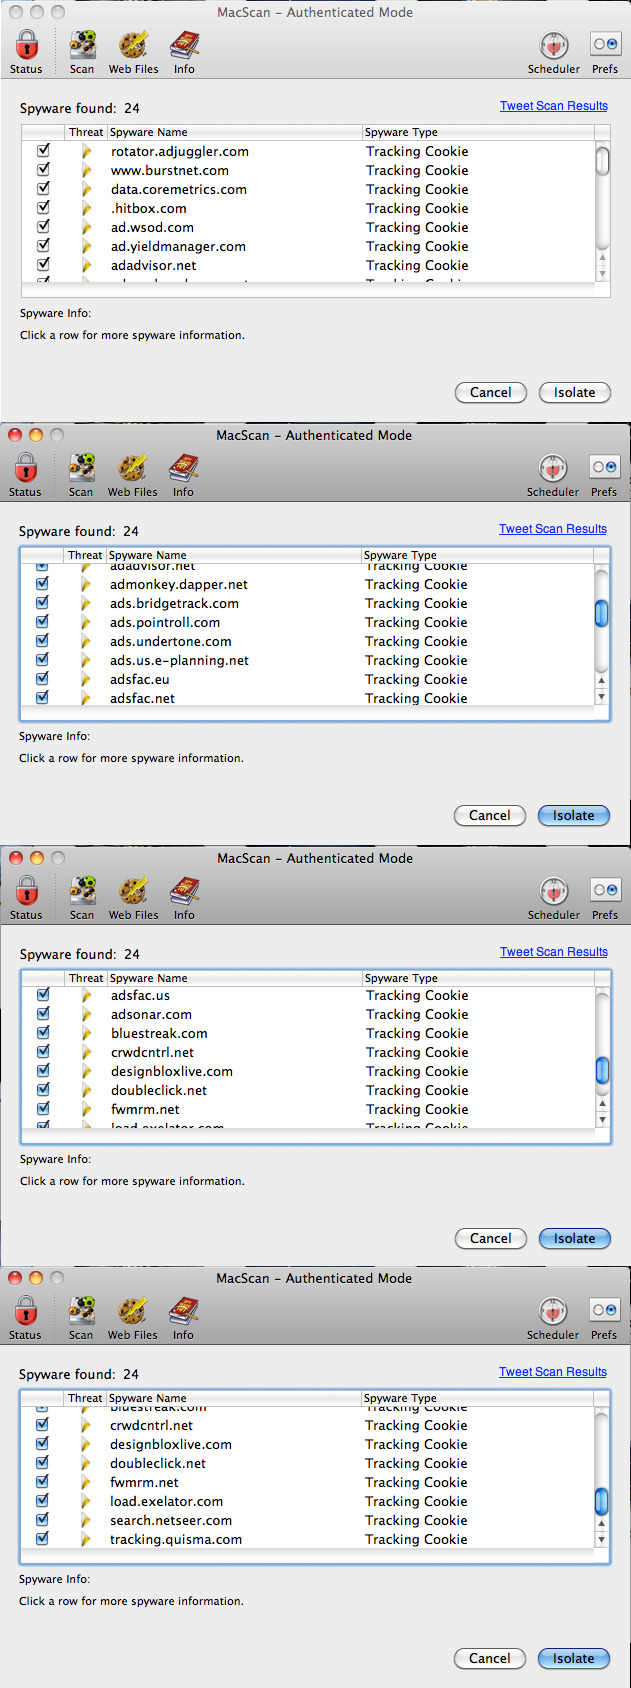Open Info book in window listing tracking.quisma.com
Viewport: 631px width, 1688px height.
pos(183,1318)
